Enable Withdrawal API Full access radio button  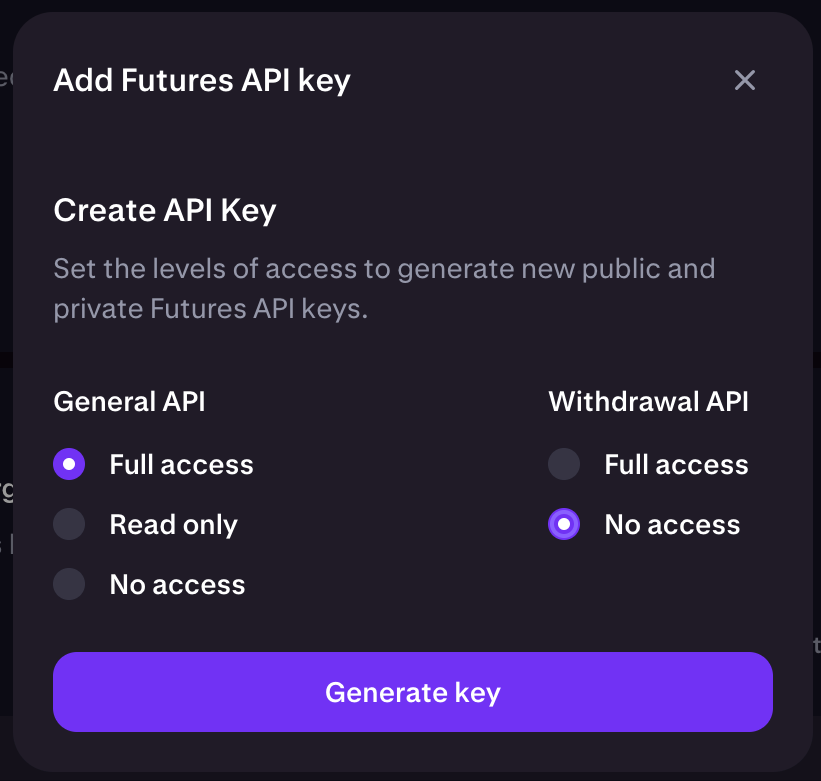tap(564, 464)
